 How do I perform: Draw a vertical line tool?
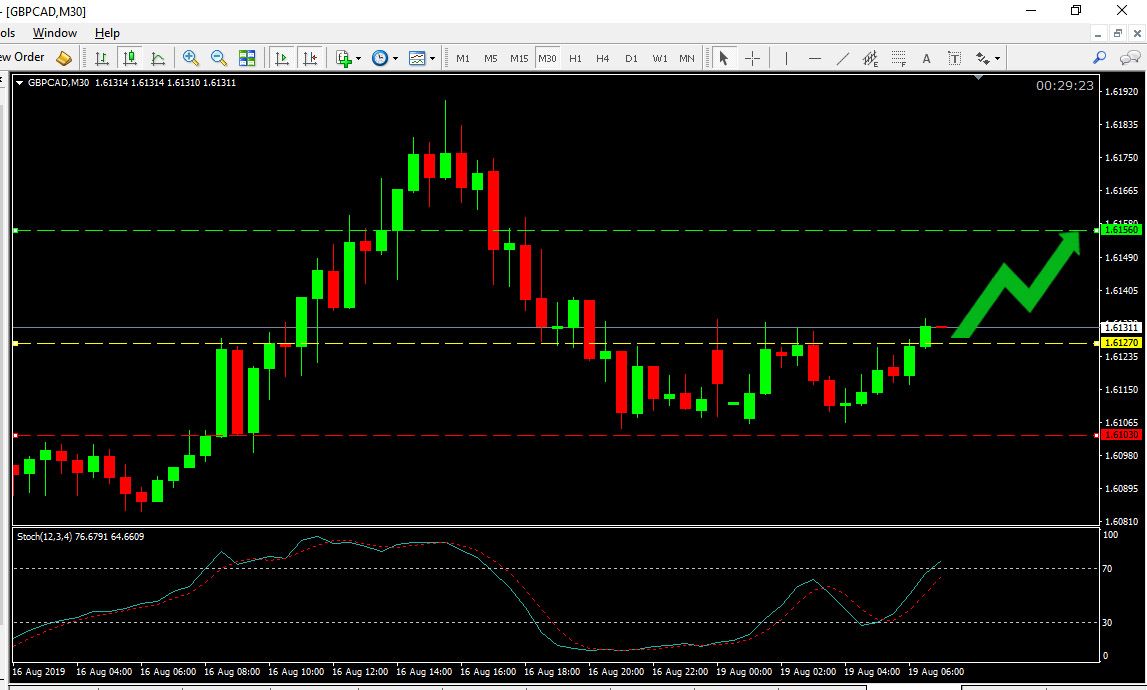coord(786,58)
